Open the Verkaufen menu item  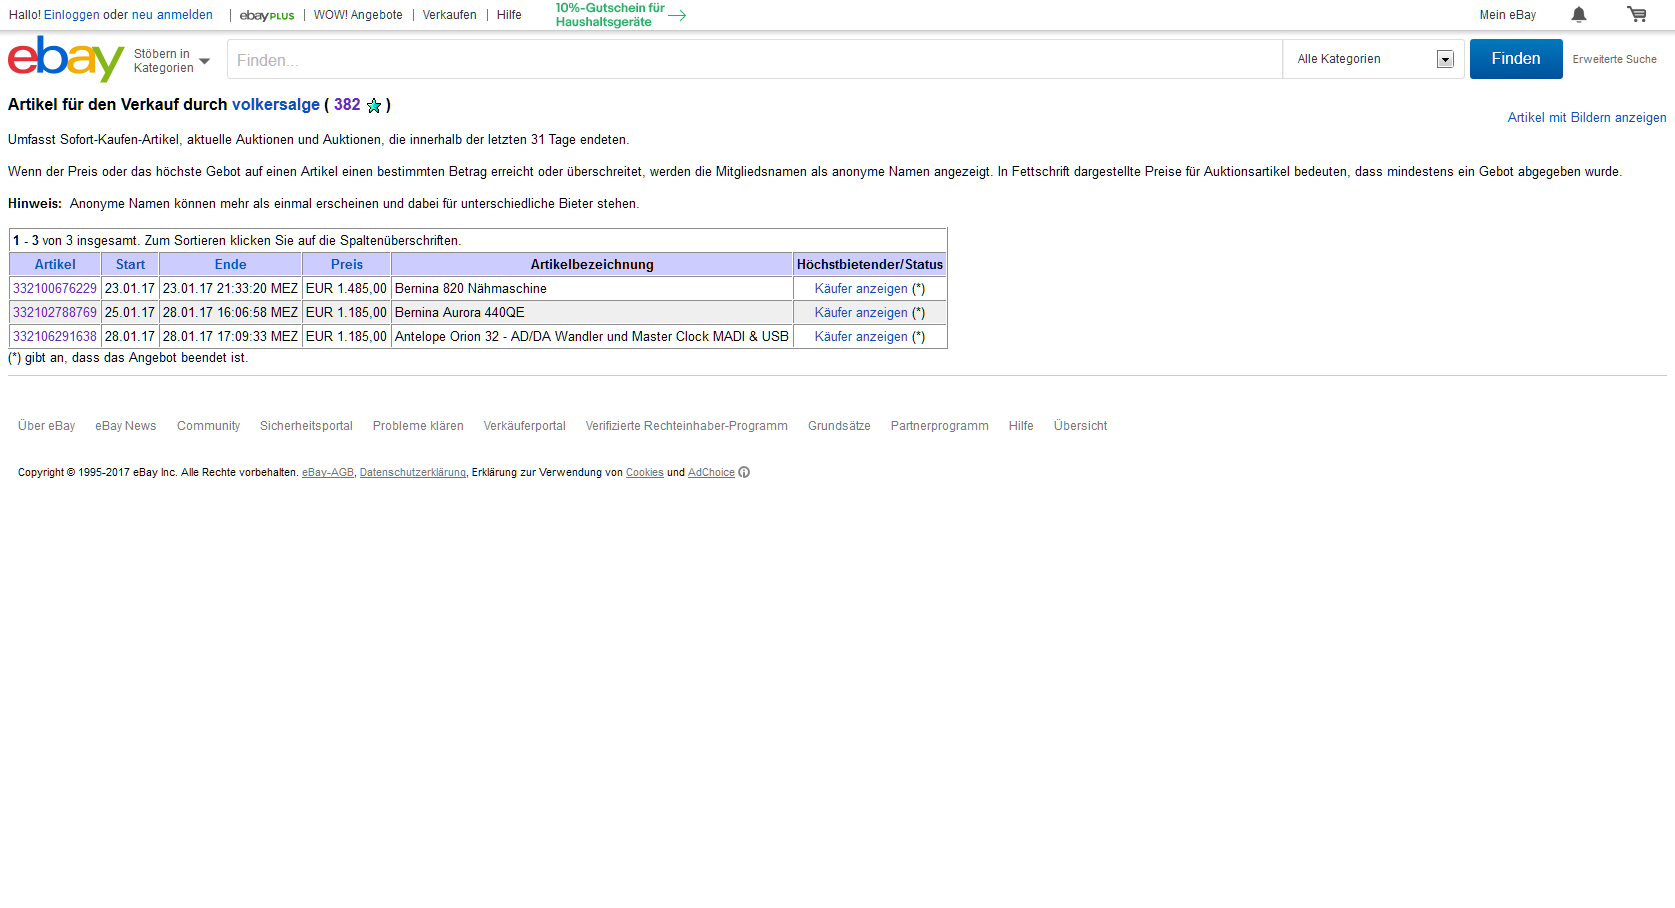(450, 15)
